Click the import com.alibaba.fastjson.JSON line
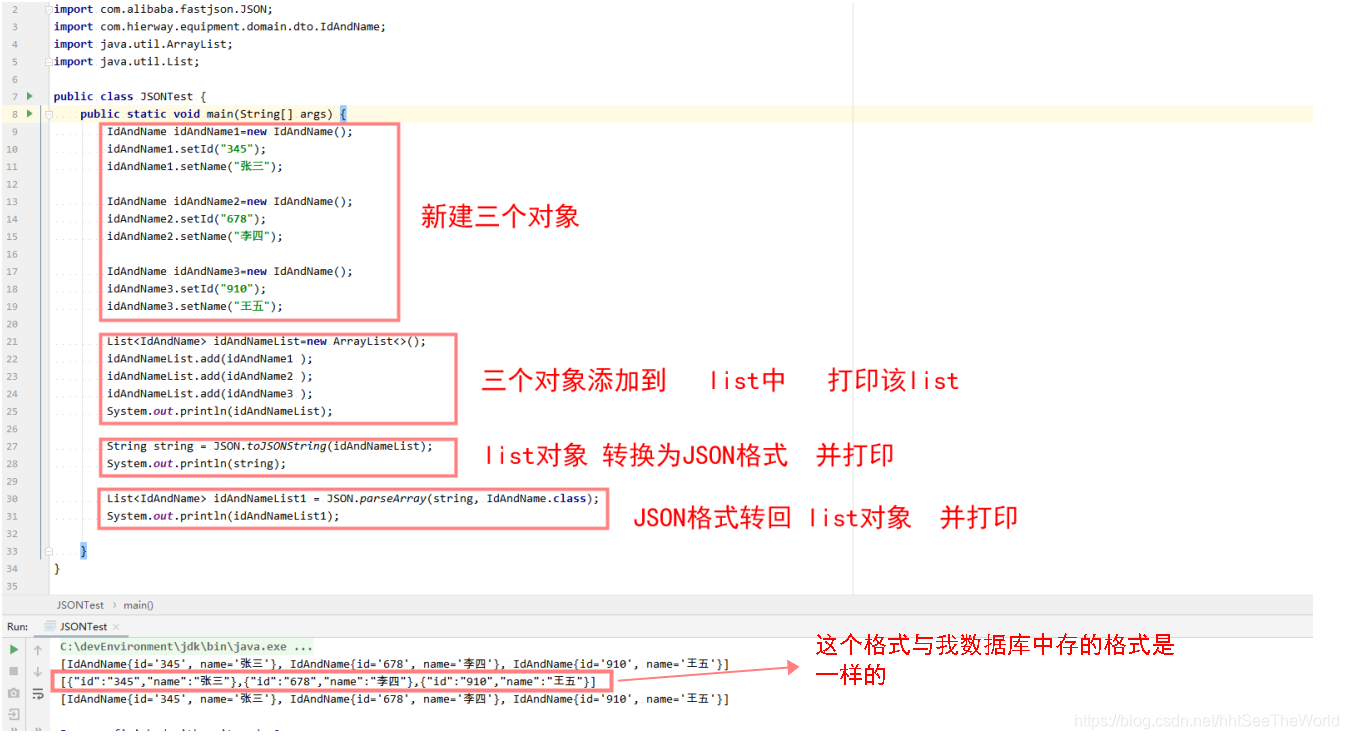This screenshot has width=1348, height=739. [x=163, y=9]
